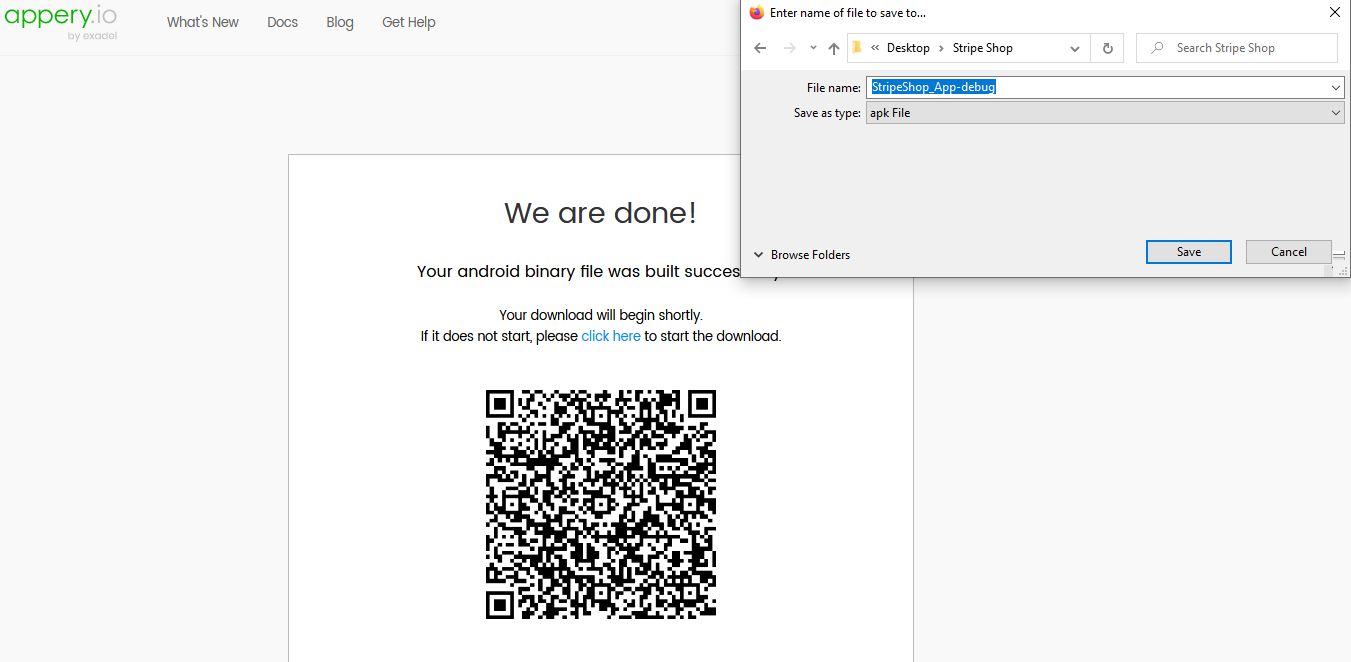
Task: Go forward in the save dialog
Action: (790, 48)
